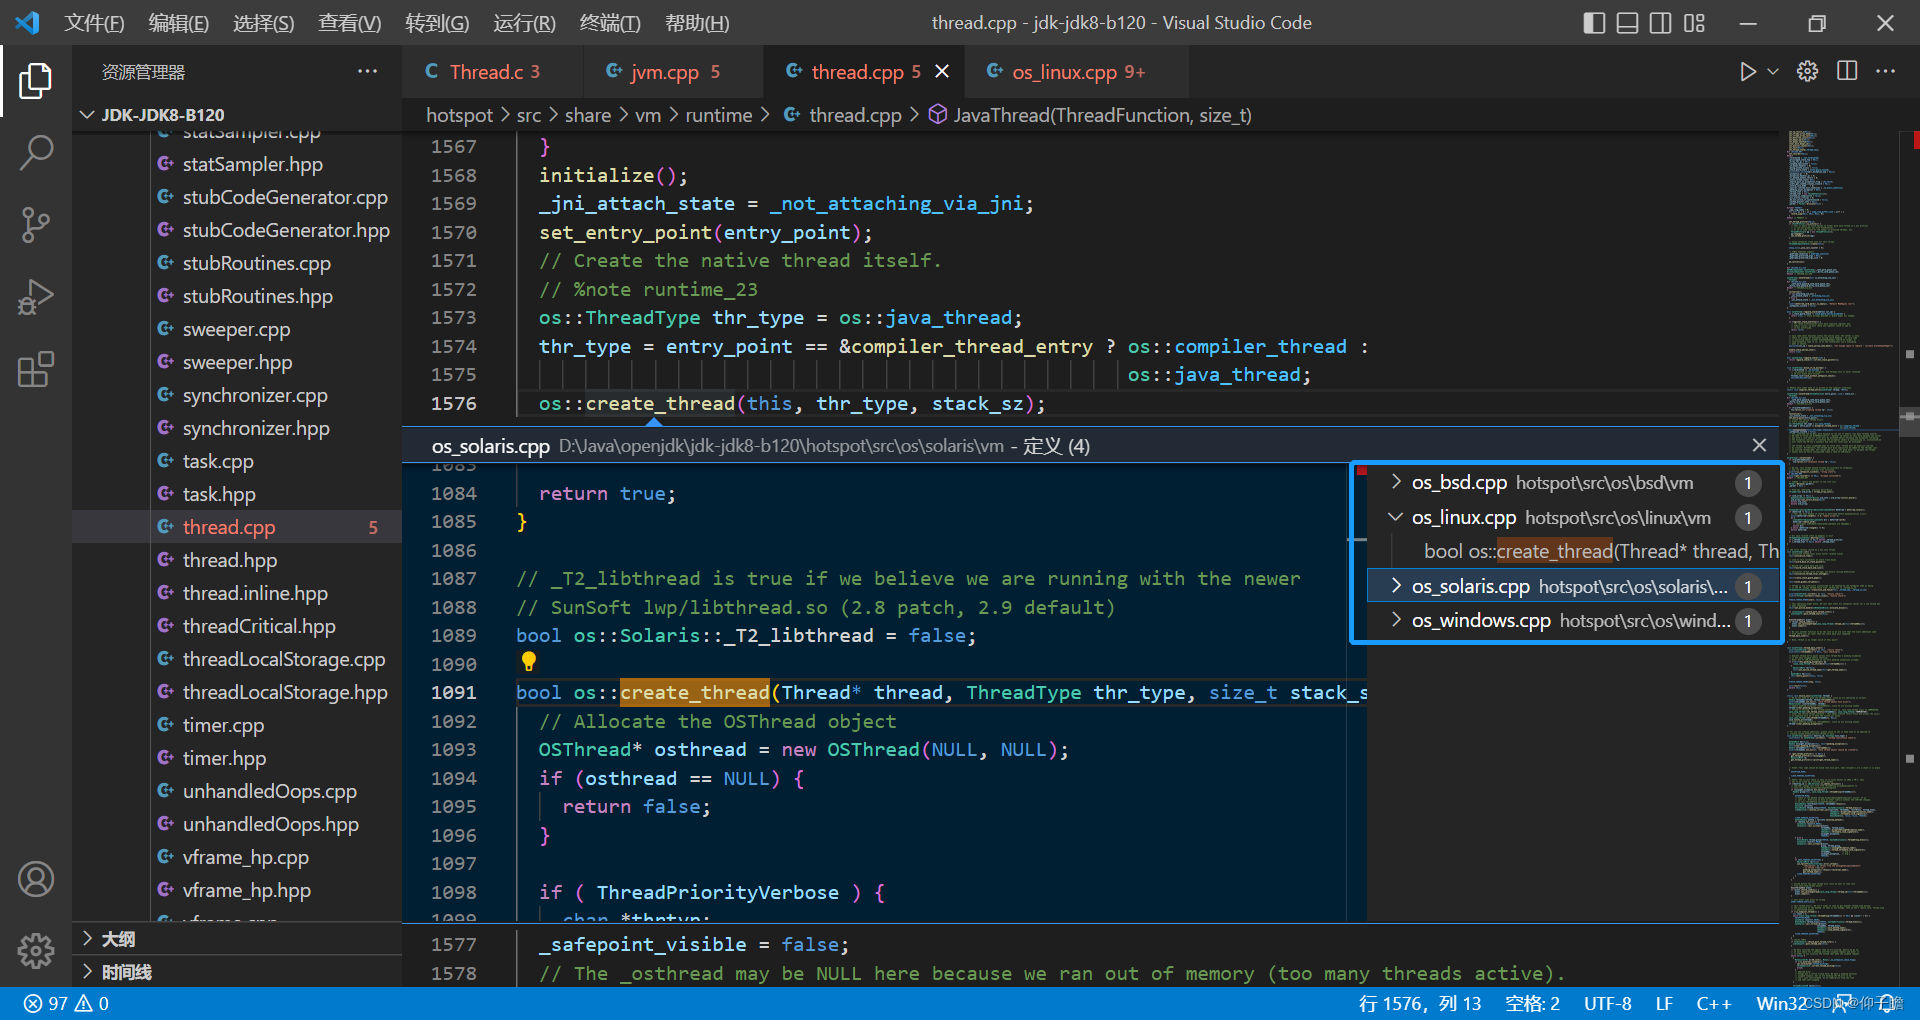The image size is (1920, 1020).
Task: Click the notifications bell in status bar
Action: (1887, 1003)
